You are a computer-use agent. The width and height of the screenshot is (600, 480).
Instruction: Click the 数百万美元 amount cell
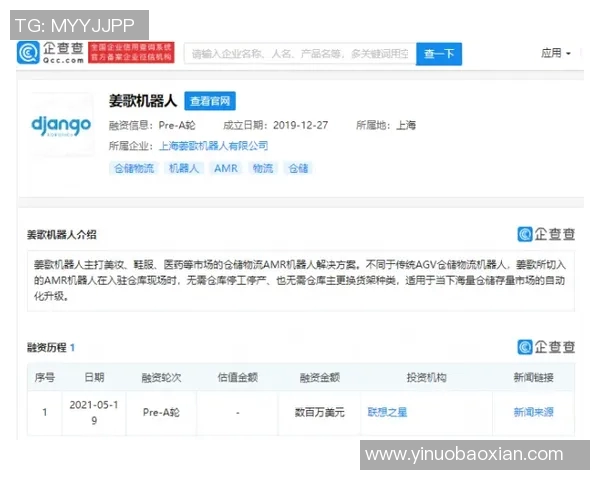[320, 412]
